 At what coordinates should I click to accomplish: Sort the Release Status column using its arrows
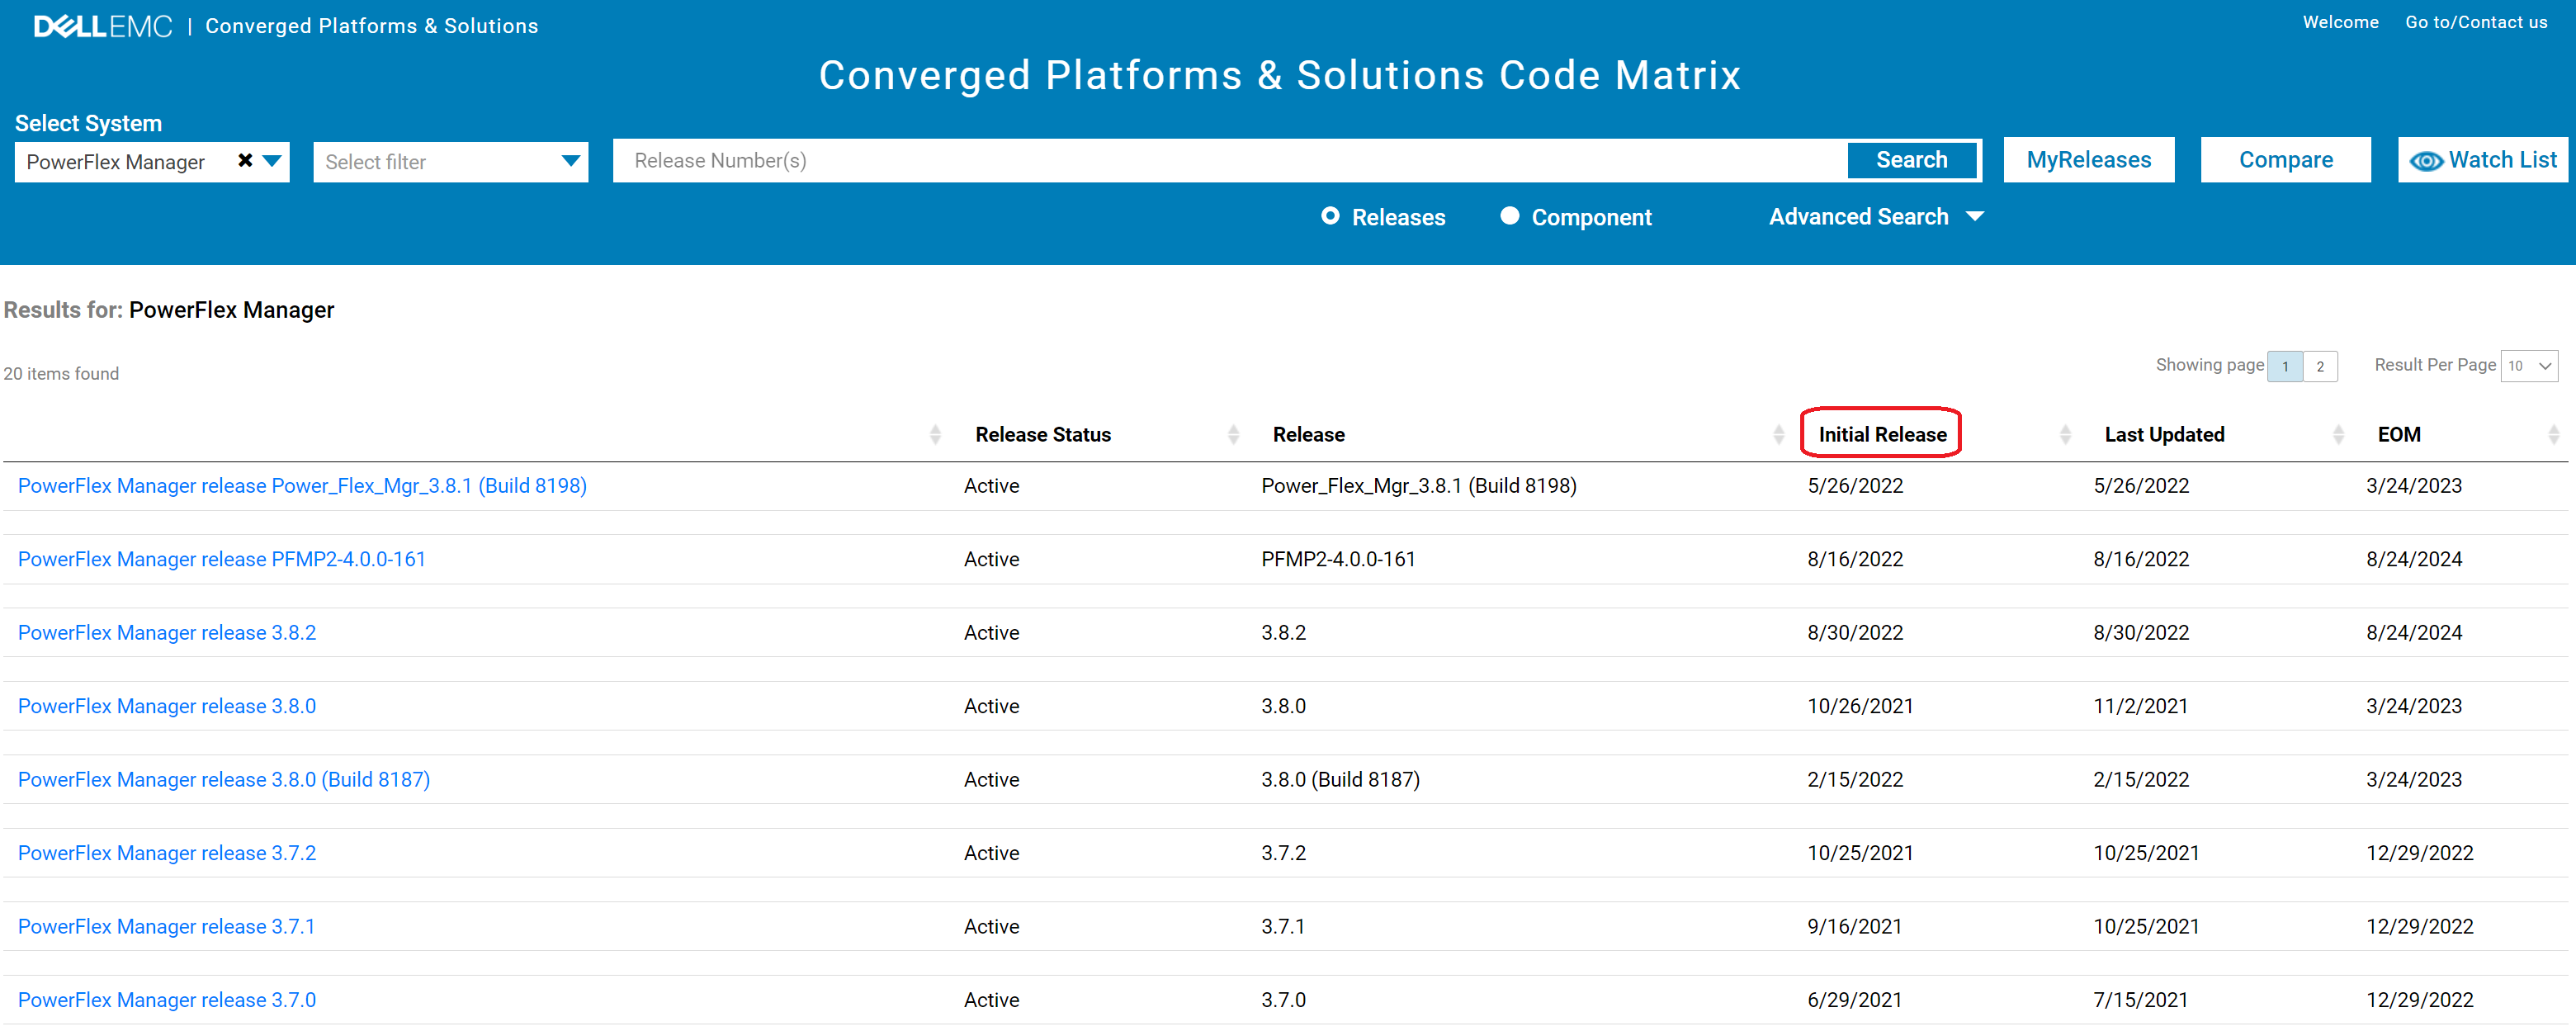pyautogui.click(x=1232, y=434)
